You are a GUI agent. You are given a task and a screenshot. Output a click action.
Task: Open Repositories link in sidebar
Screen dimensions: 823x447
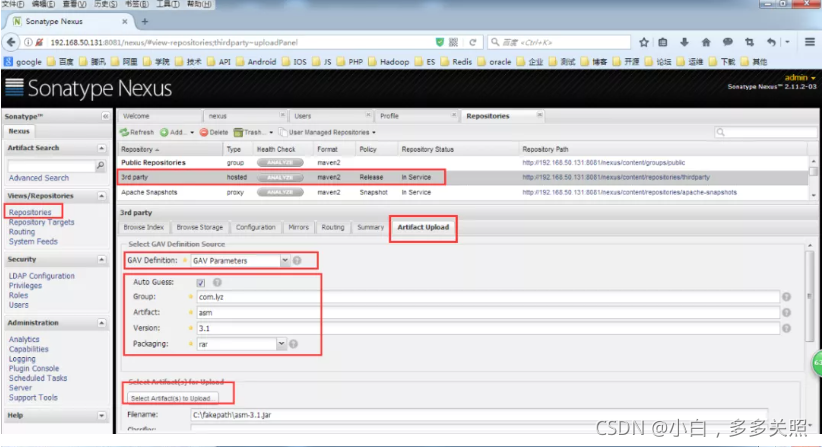tap(30, 212)
